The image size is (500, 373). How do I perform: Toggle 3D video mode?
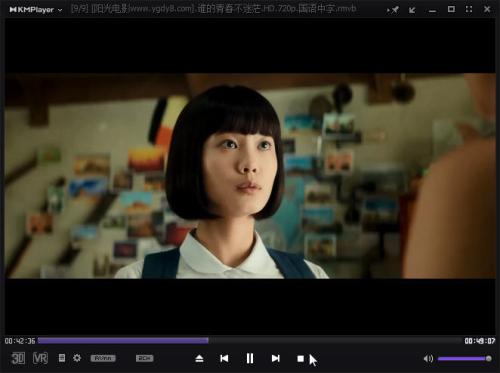(18, 358)
